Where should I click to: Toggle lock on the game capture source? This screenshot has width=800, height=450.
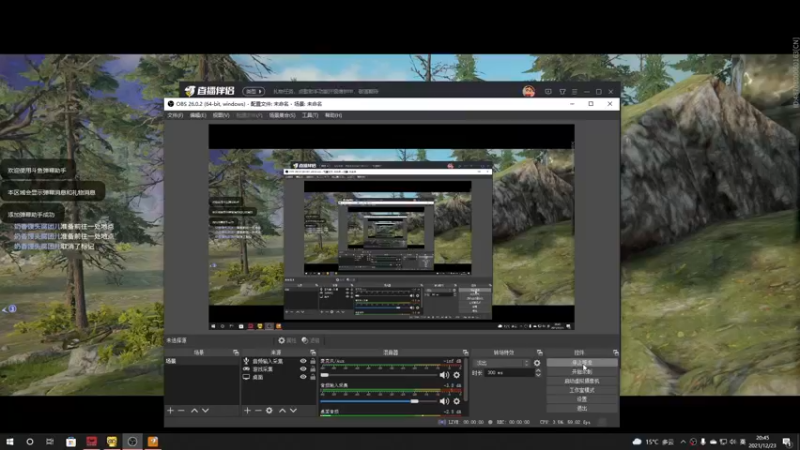pos(313,369)
